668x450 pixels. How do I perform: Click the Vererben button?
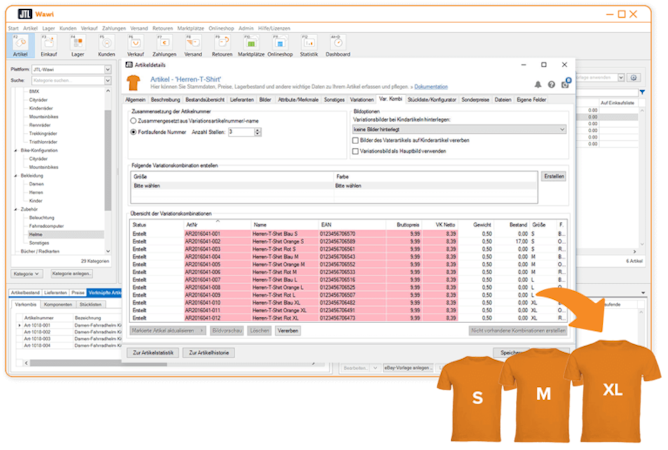tap(288, 331)
